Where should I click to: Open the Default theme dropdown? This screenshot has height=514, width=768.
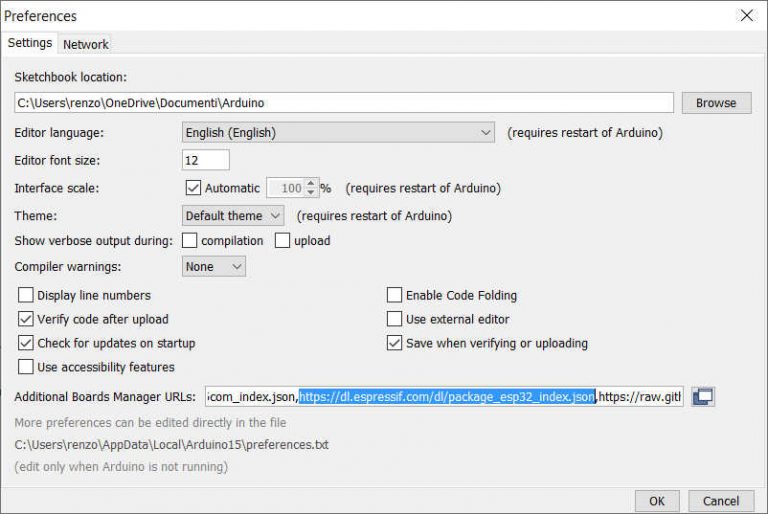[x=233, y=216]
